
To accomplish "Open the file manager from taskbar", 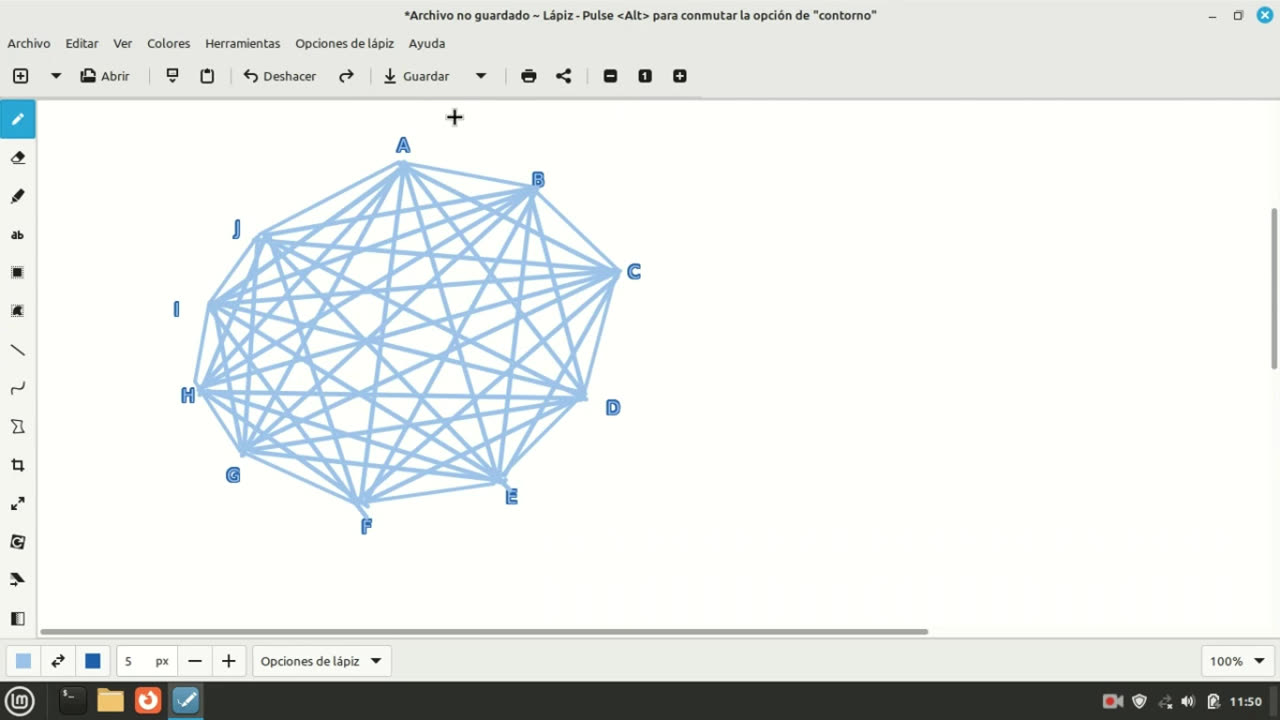I will (x=110, y=701).
